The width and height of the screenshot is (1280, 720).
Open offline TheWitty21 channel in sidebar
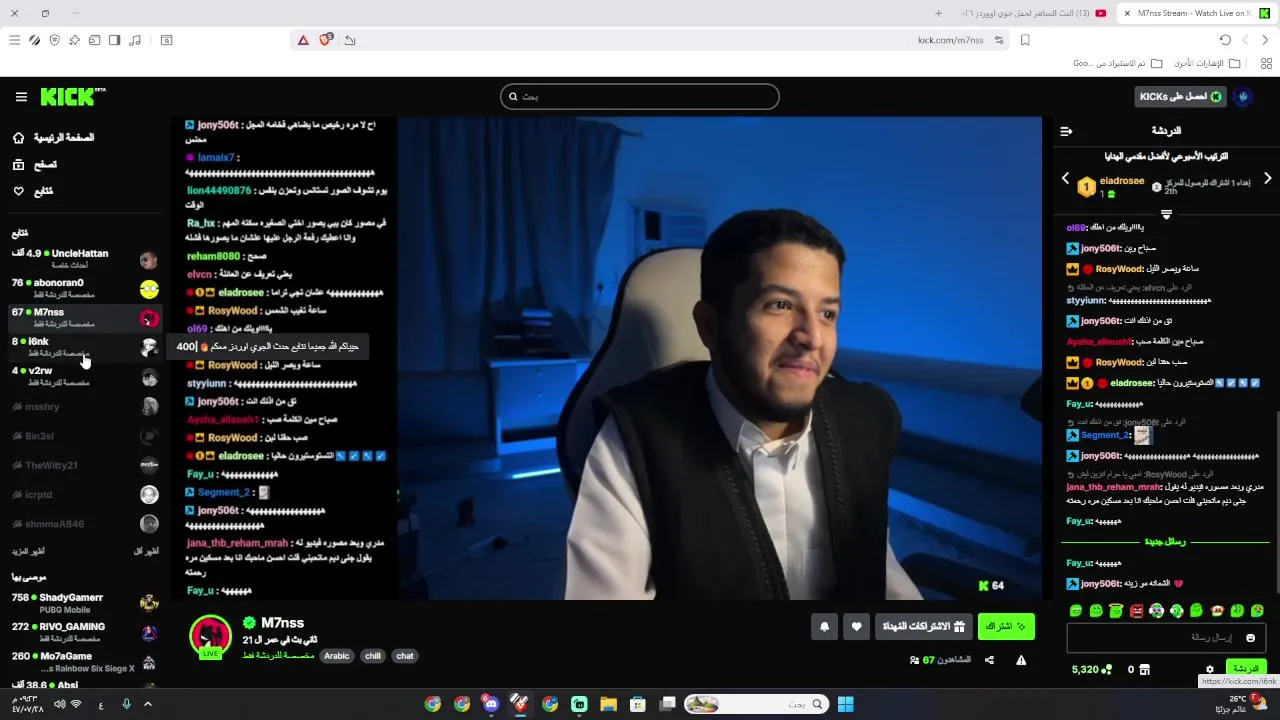(85, 465)
